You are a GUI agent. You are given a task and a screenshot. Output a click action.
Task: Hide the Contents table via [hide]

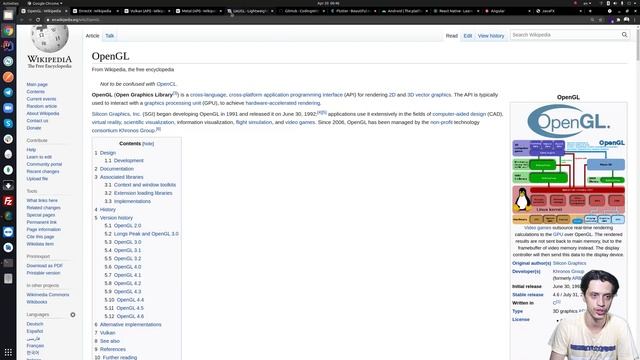click(x=148, y=144)
